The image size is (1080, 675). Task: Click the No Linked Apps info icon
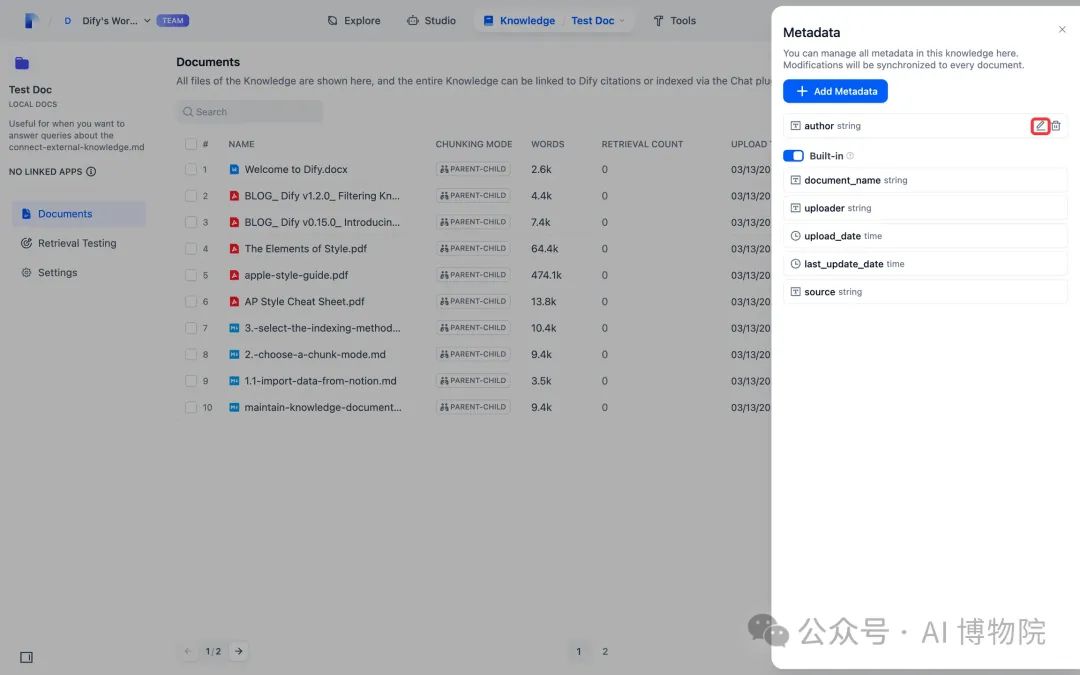(x=91, y=172)
